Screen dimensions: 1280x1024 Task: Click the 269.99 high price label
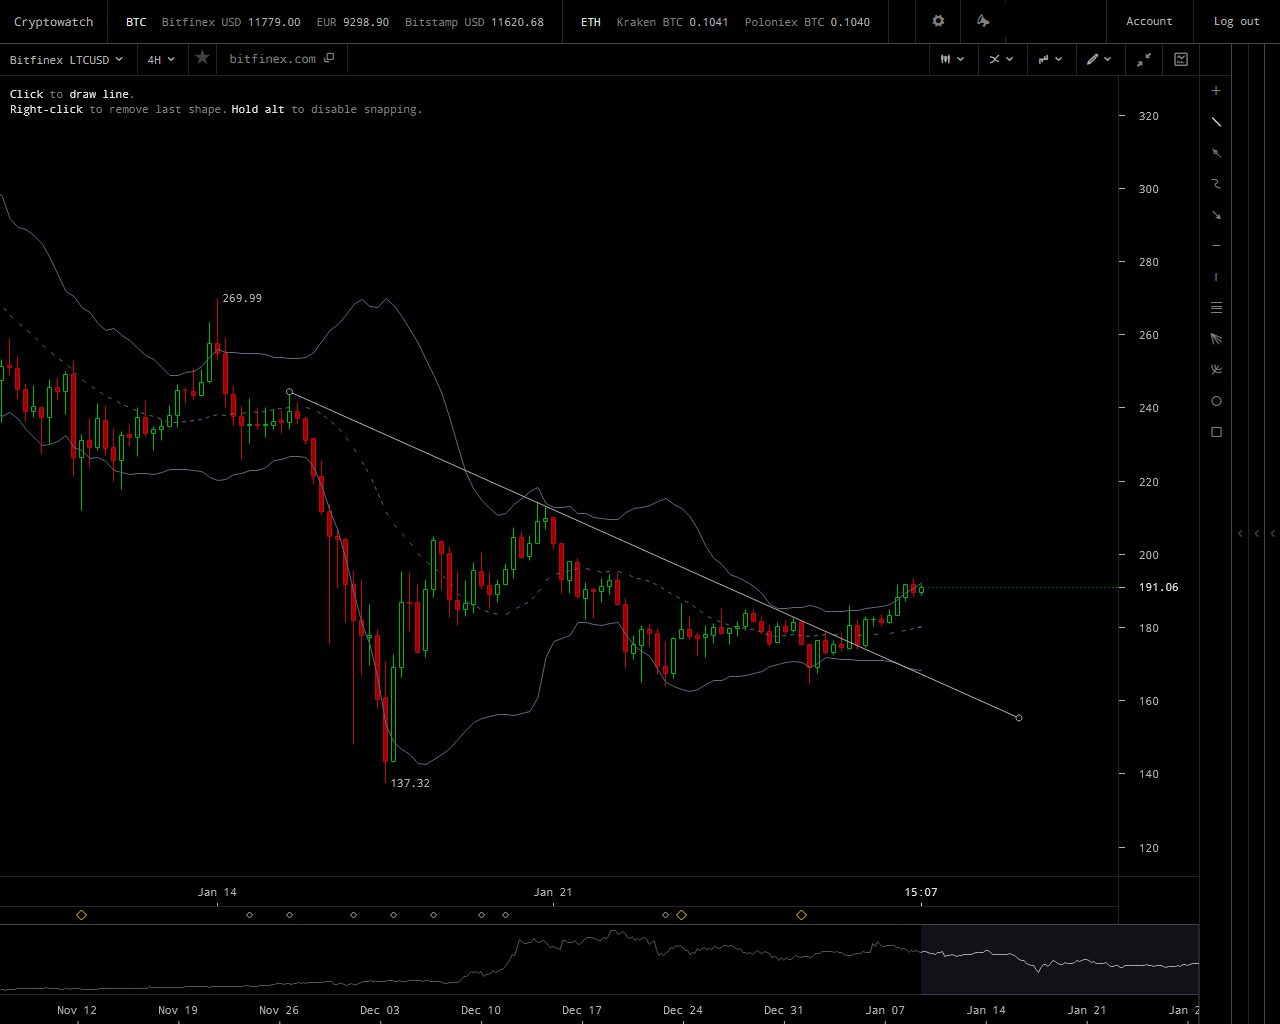click(x=242, y=298)
